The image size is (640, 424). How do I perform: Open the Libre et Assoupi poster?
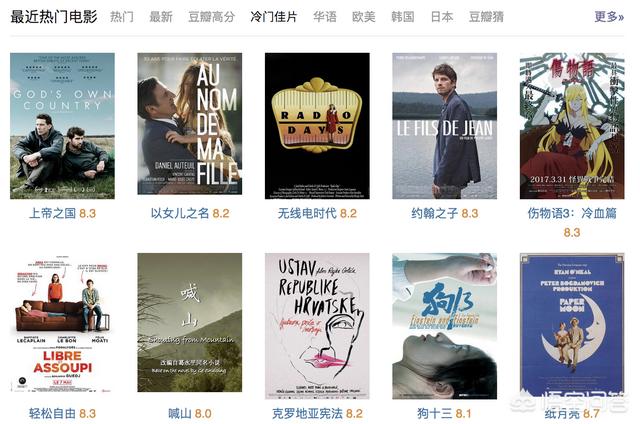pyautogui.click(x=62, y=324)
